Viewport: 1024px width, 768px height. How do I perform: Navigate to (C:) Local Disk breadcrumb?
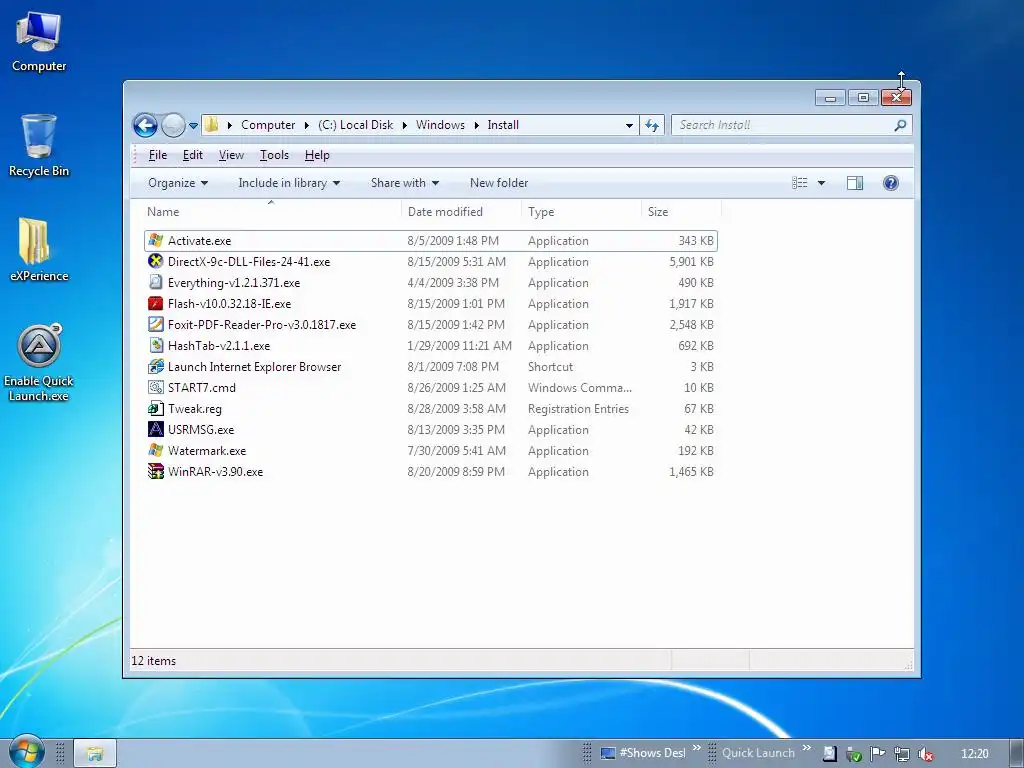click(x=355, y=125)
